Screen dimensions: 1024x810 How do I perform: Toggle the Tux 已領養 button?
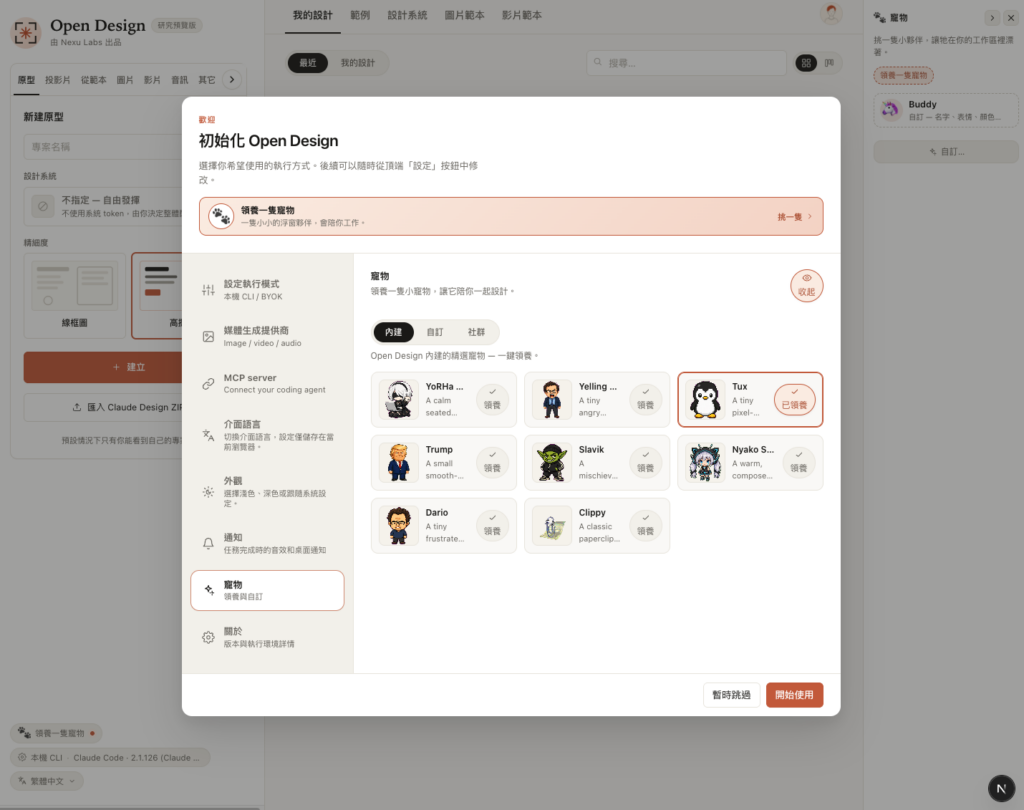[x=794, y=399]
